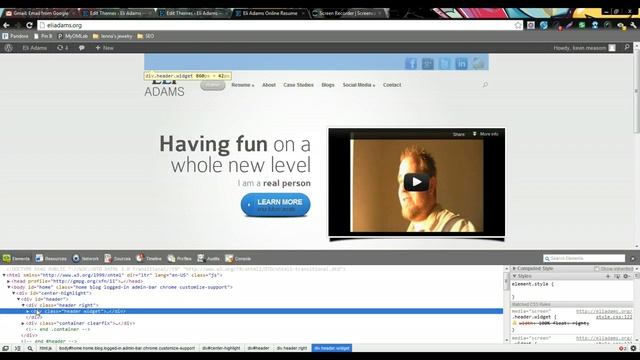Click the red error count indicator
640x360 pixels.
click(x=622, y=348)
